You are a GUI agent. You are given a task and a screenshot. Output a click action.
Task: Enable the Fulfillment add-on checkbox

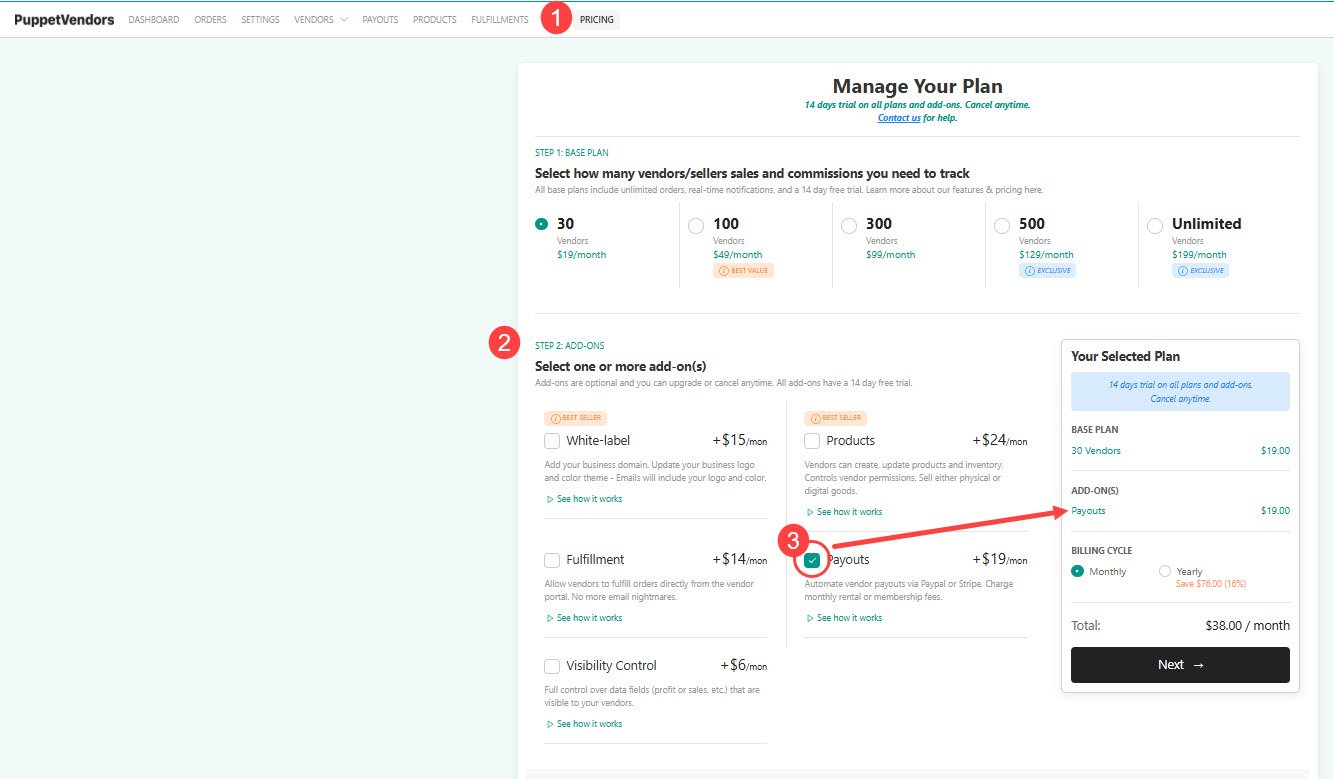[552, 560]
